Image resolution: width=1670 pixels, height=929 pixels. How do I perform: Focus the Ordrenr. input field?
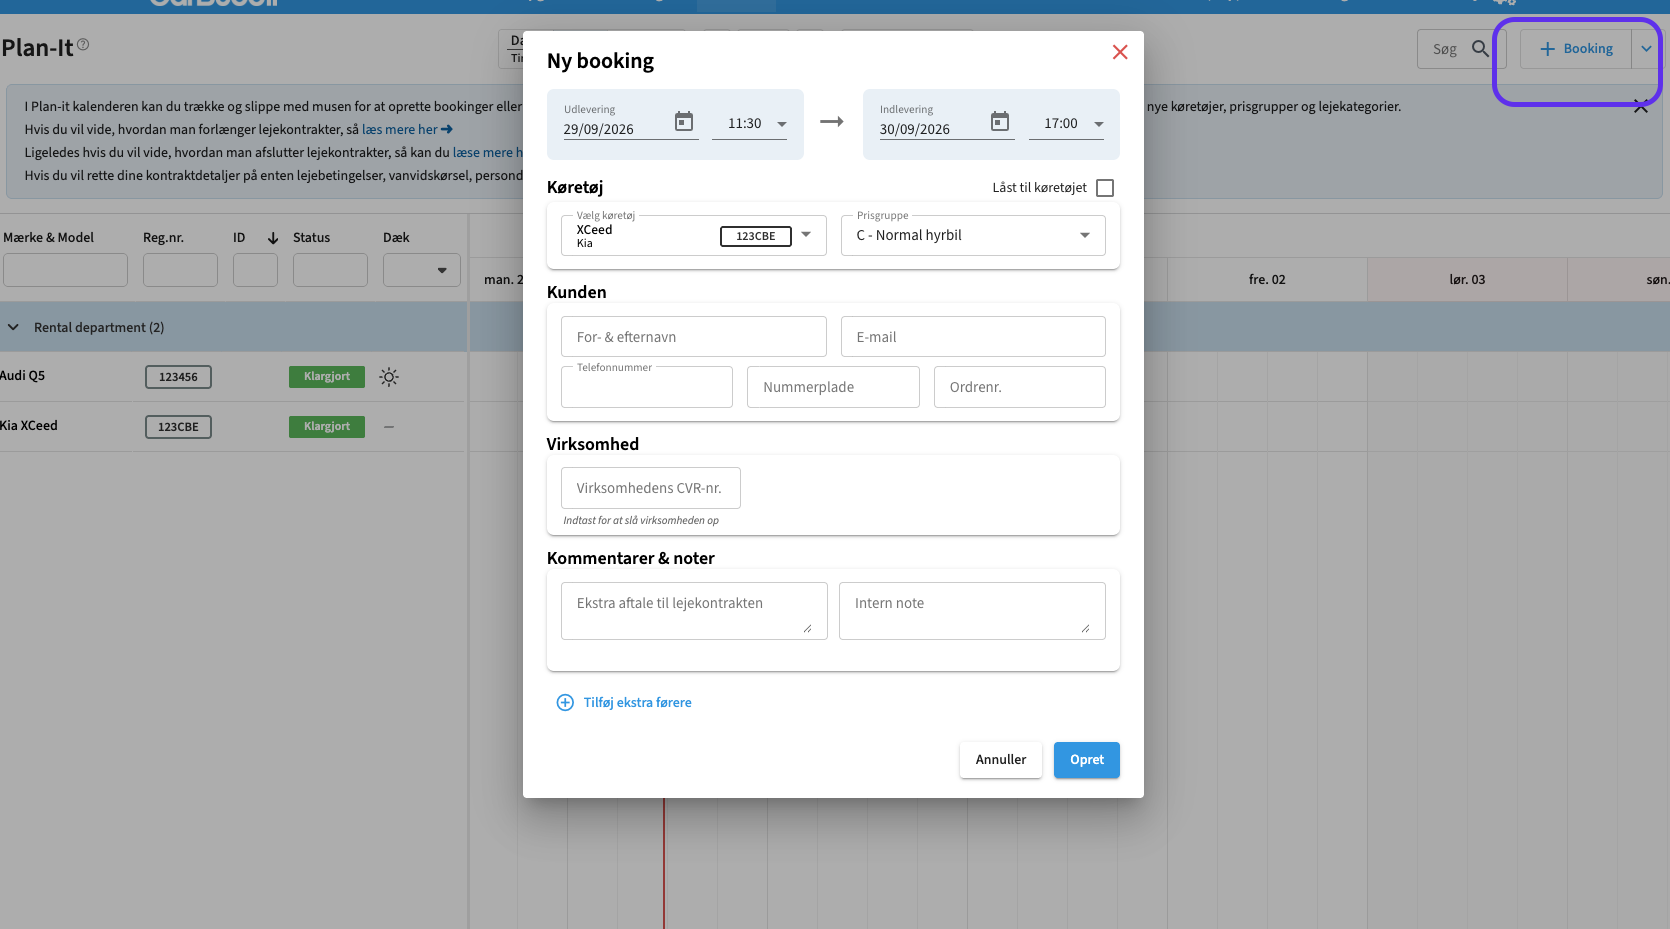click(1020, 387)
